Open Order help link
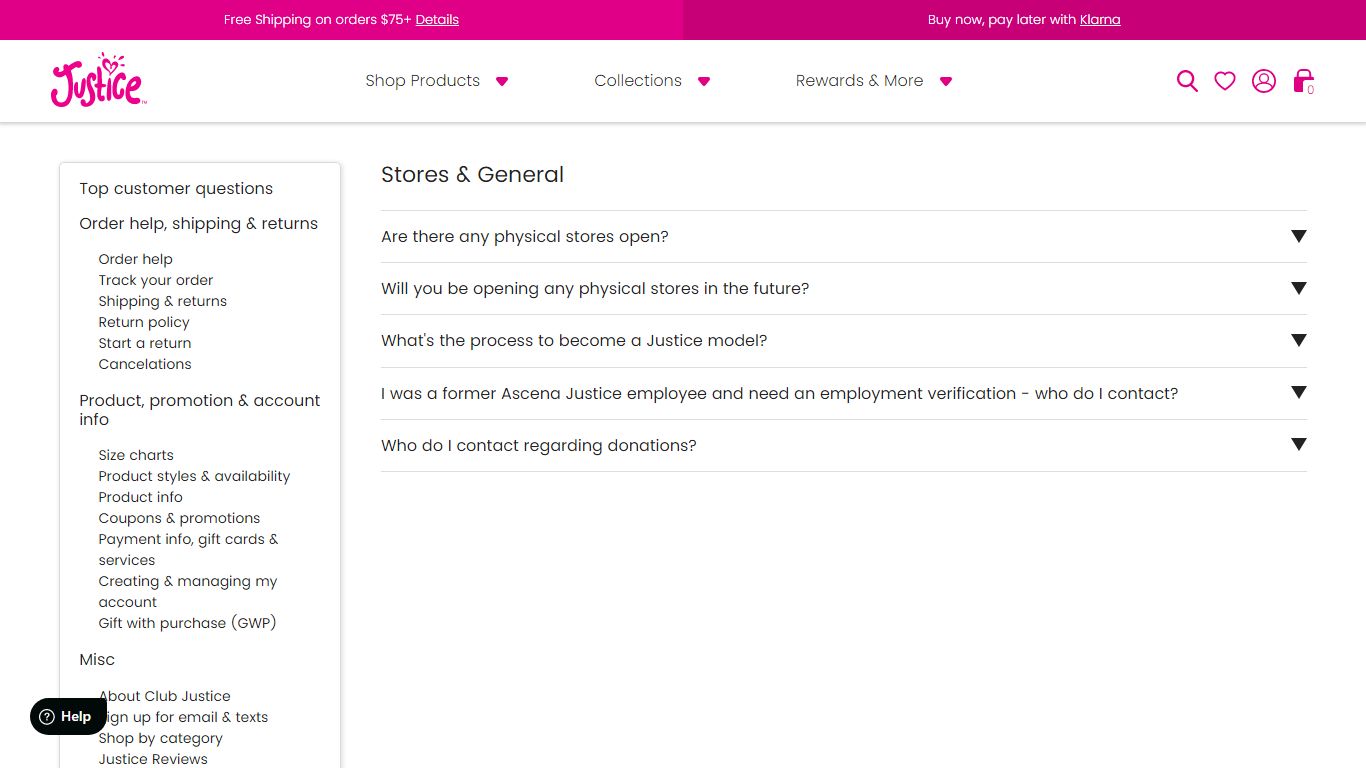The image size is (1366, 768). tap(135, 259)
